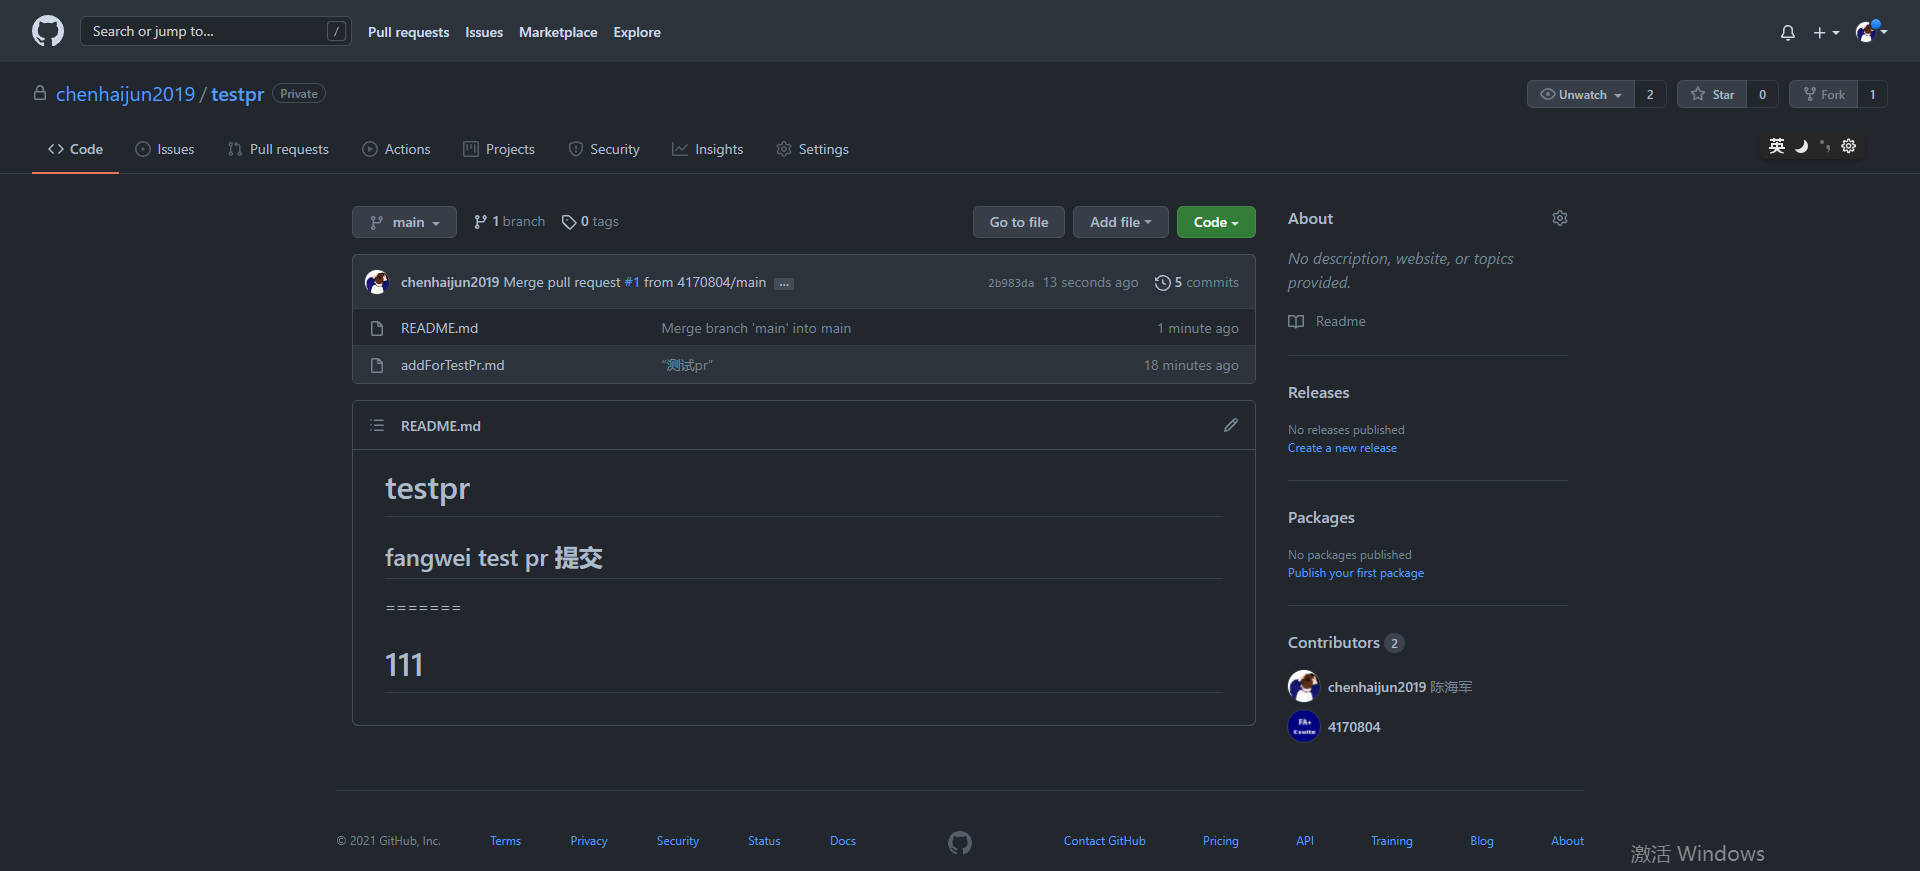Switch to the Insights tab
Screen dimensions: 1920x871
(708, 149)
